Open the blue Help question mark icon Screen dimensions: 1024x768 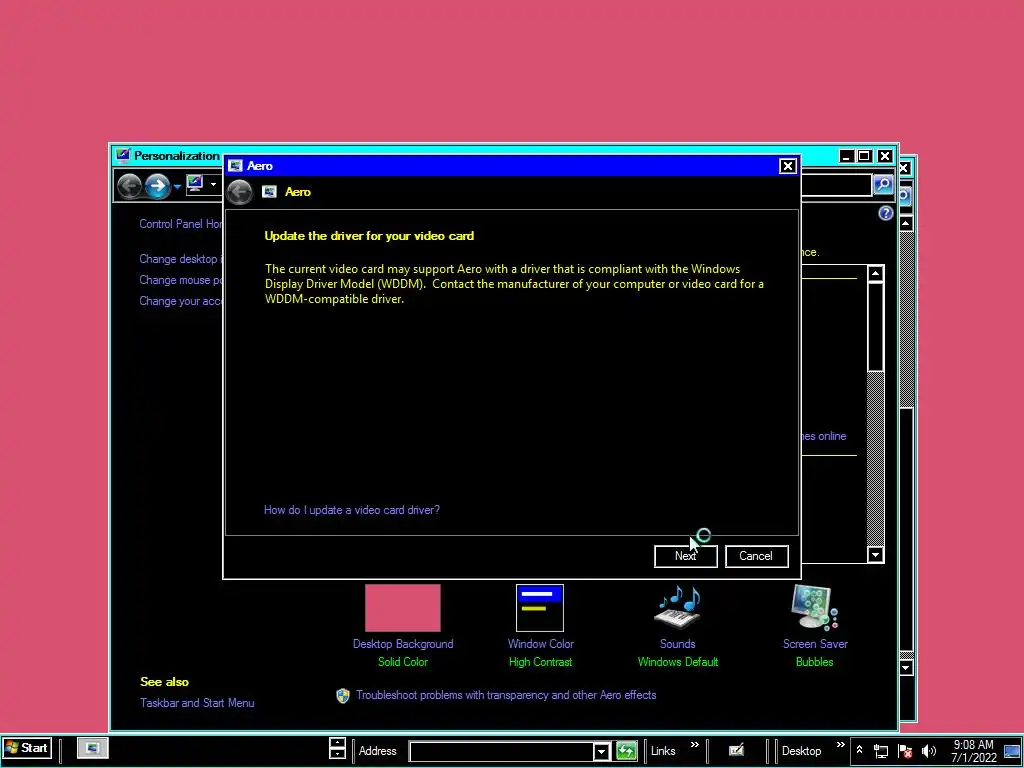coord(886,213)
